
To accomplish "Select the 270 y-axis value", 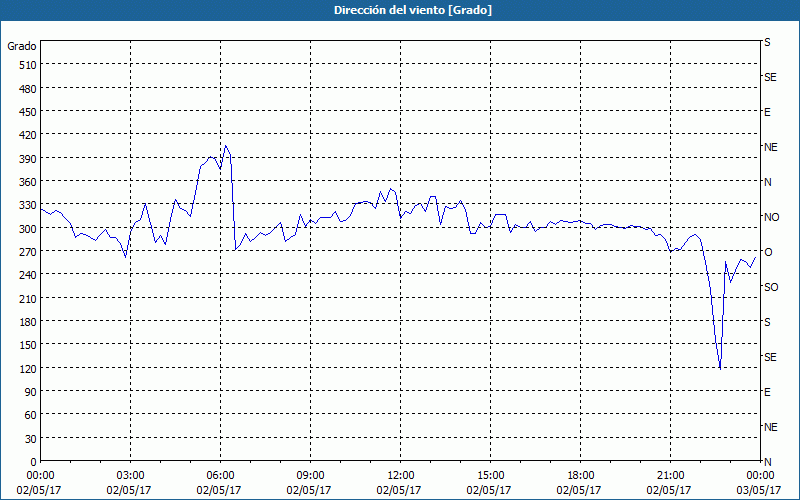I will [29, 252].
